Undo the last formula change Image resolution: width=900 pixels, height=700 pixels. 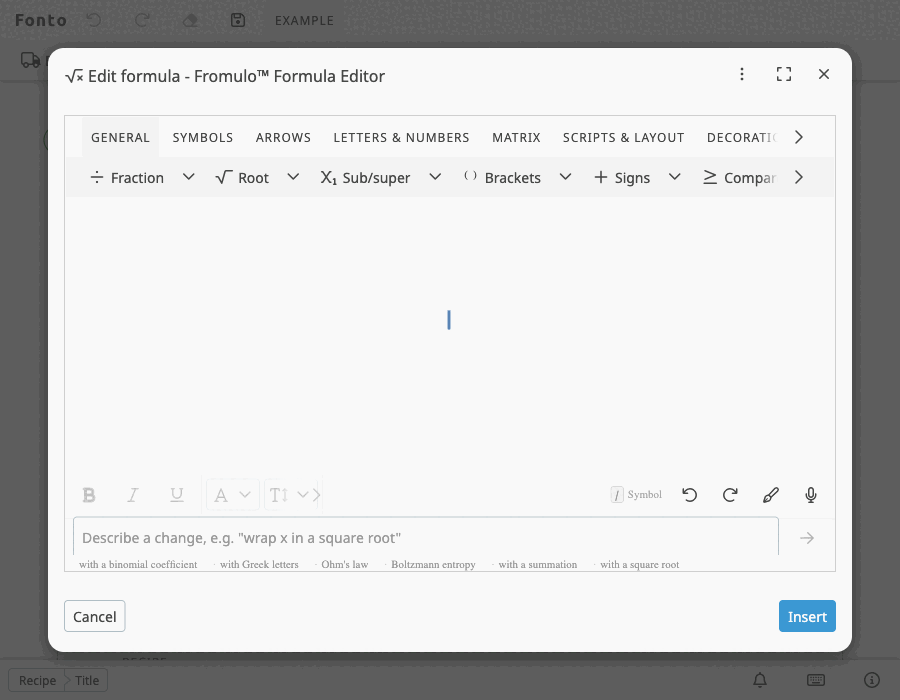coord(690,494)
